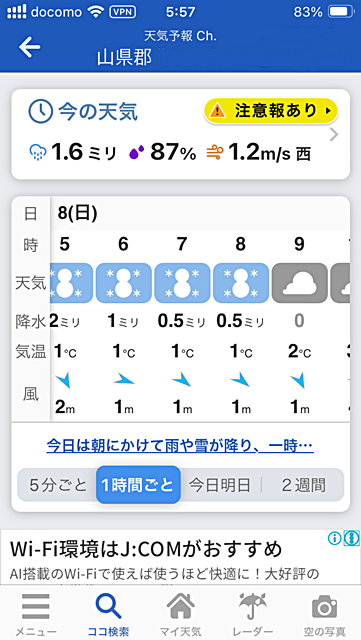Screen dimensions: 361x640
Task: Open the 注意報あり warning button
Action: point(271,110)
